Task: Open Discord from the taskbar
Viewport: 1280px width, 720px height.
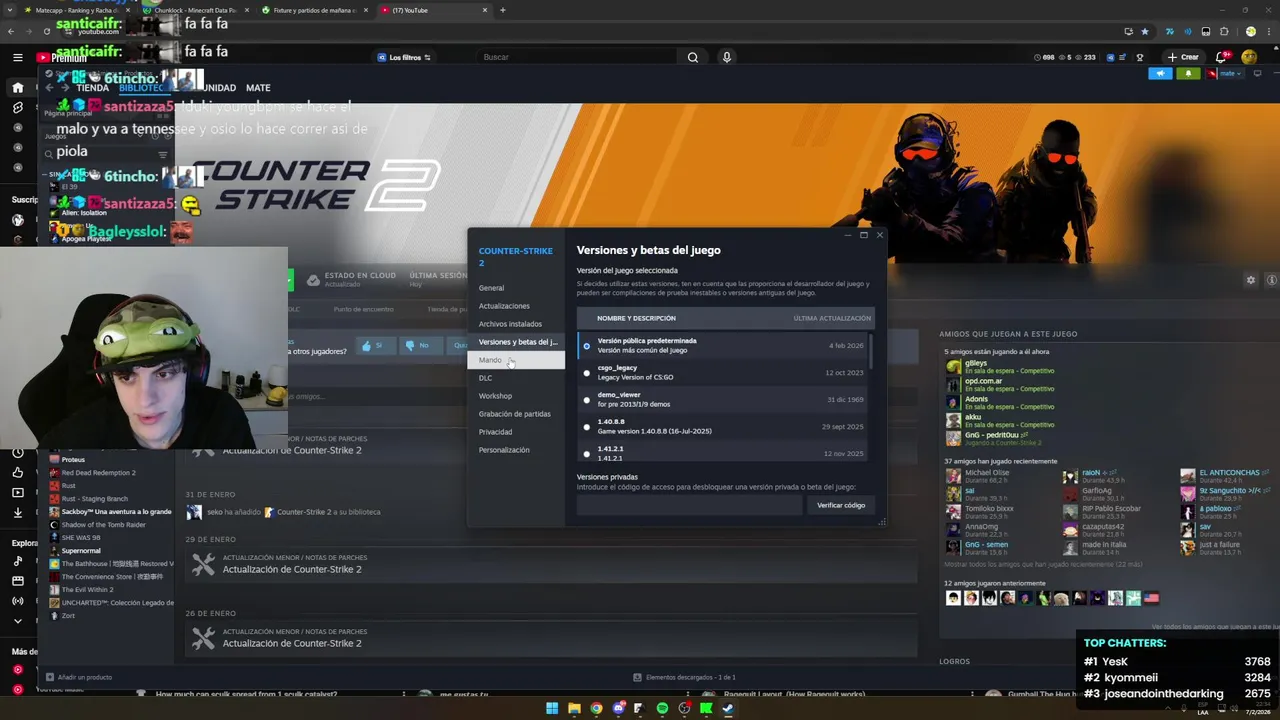Action: point(618,708)
